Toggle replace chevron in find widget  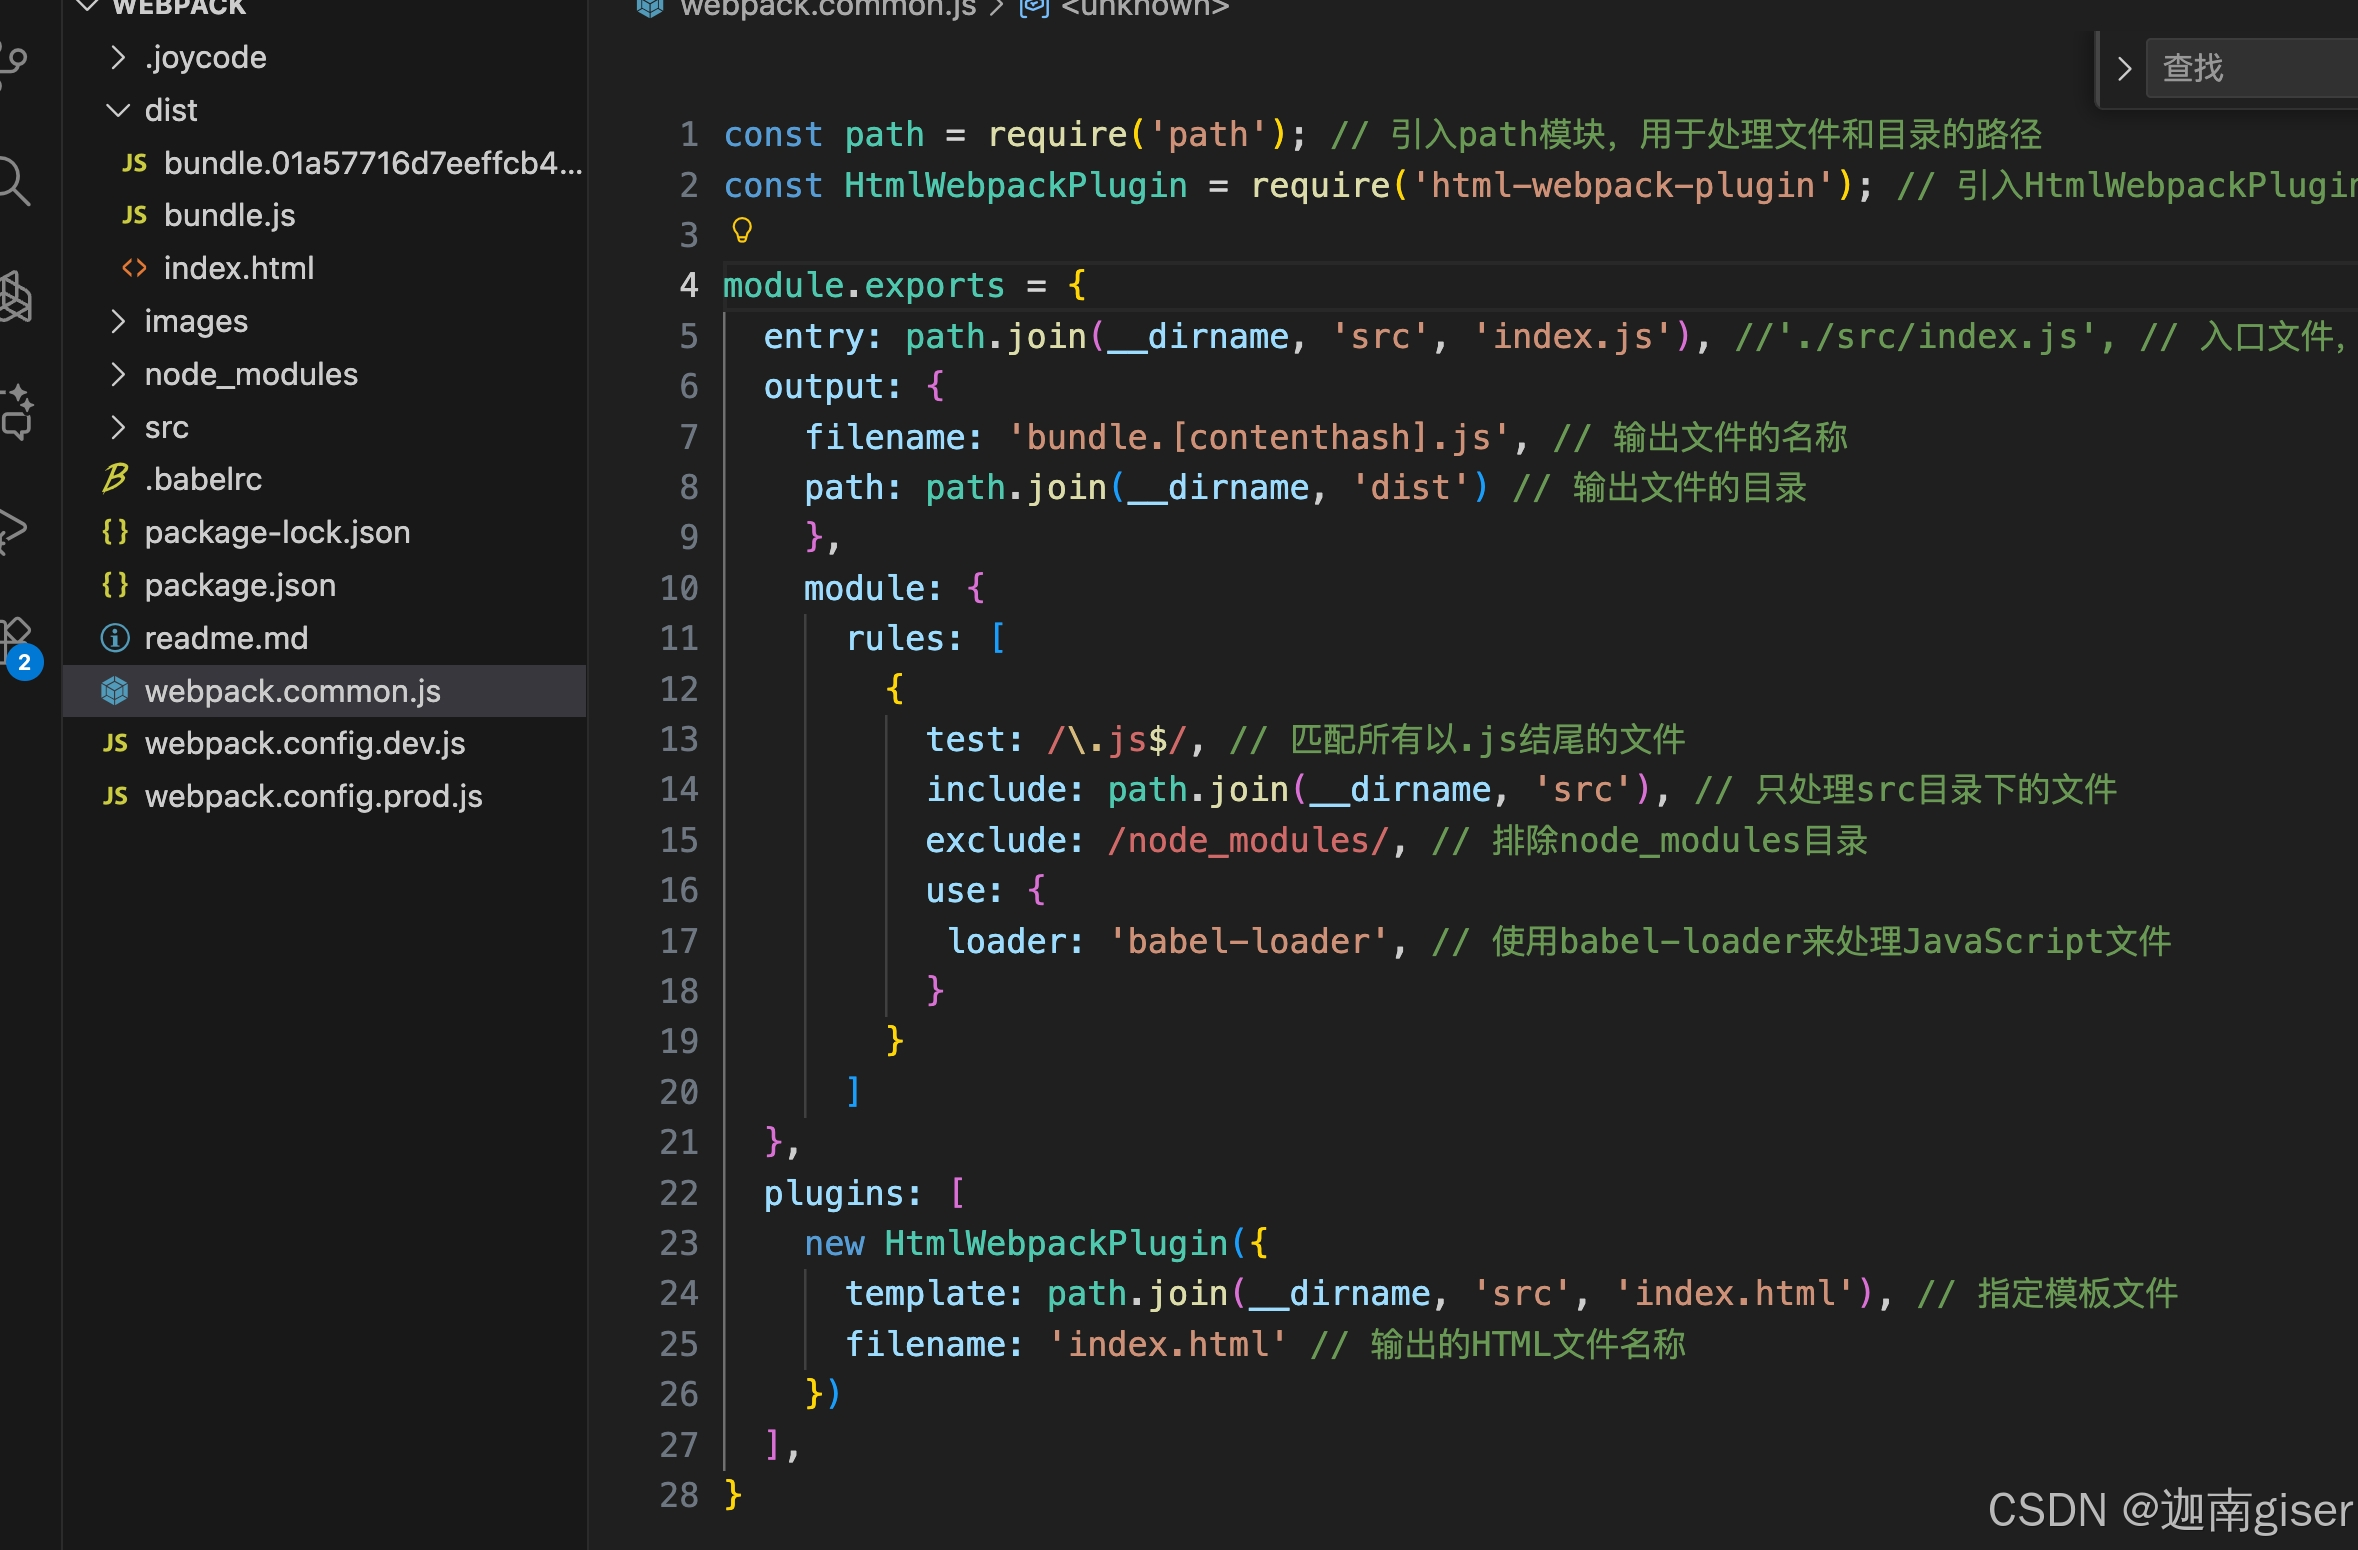click(2124, 69)
